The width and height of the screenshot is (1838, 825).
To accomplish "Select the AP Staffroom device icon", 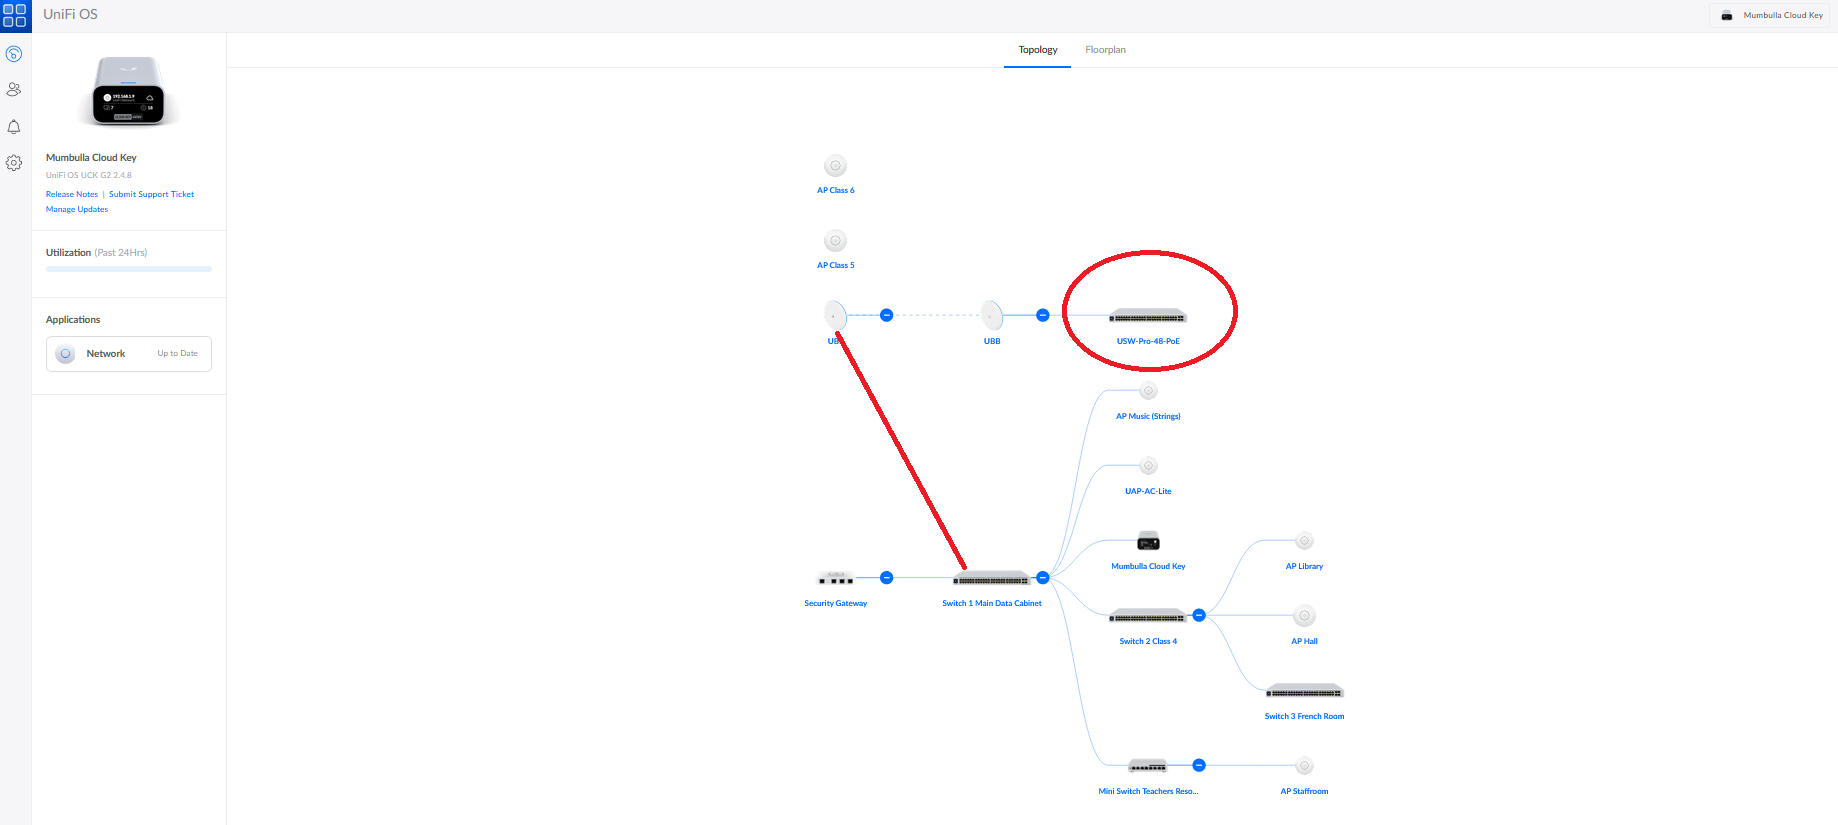I will click(1304, 766).
